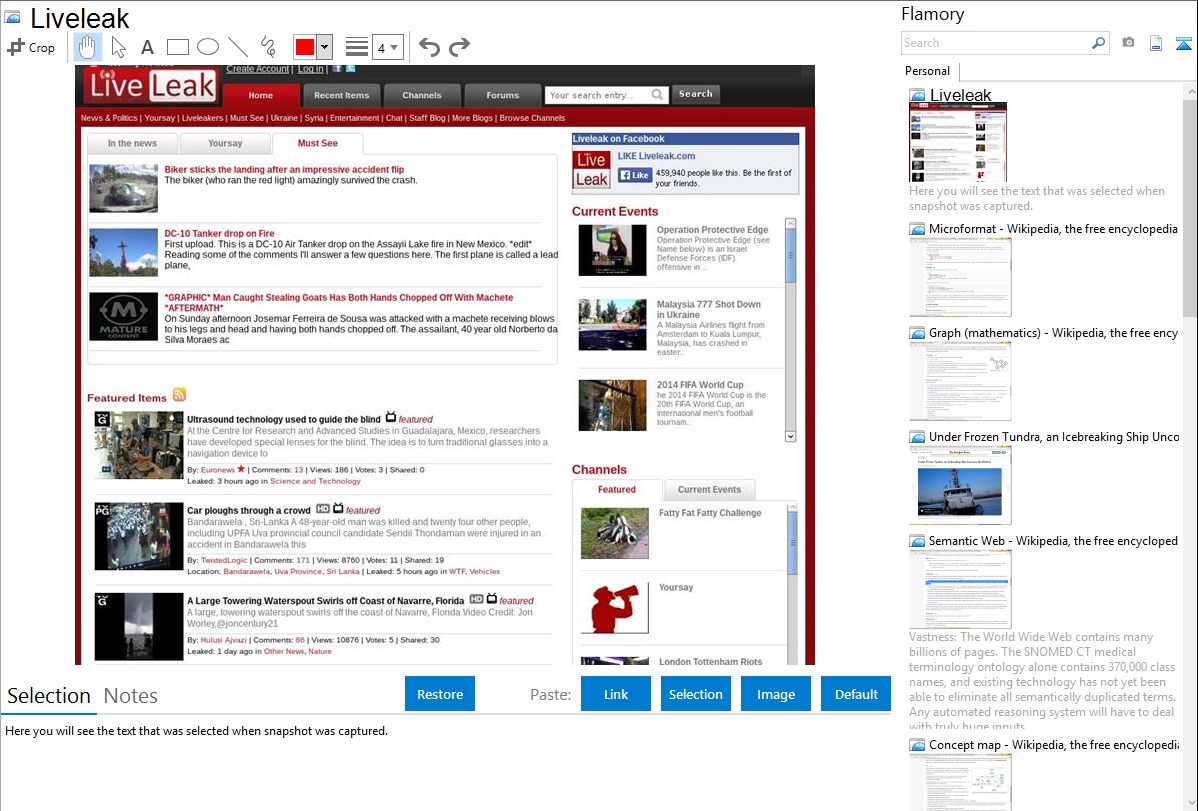Select the Must See tab
The width and height of the screenshot is (1198, 811).
click(x=317, y=143)
